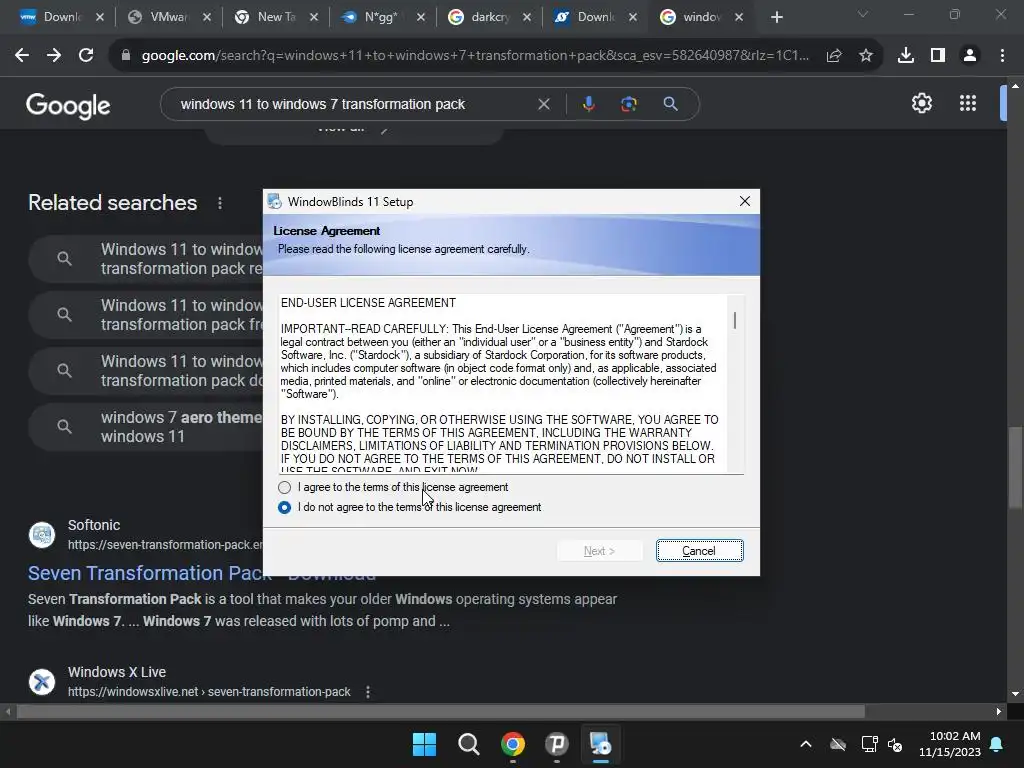Open Chrome three-dot menu
Screen dimensions: 1024x768
1002,56
